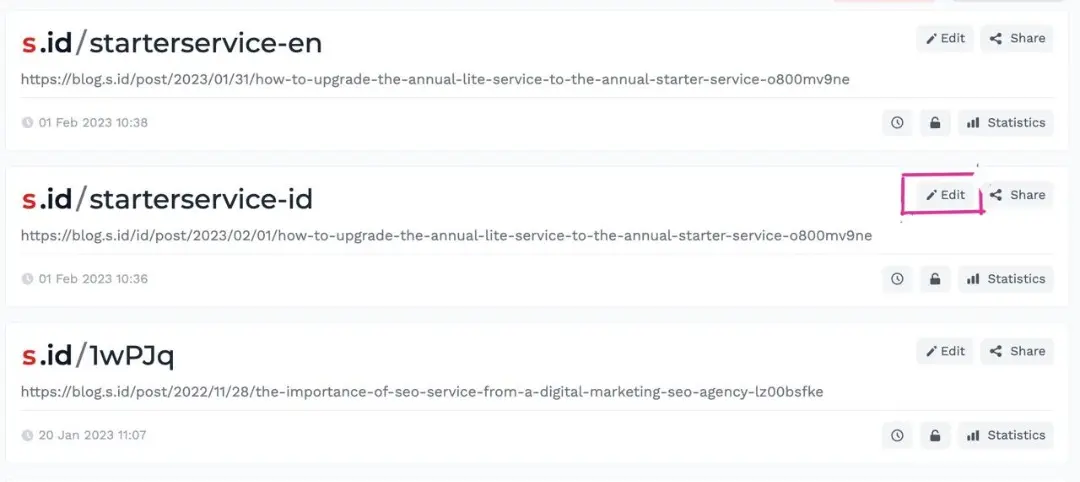This screenshot has height=482, width=1080.
Task: Open the blog.s.id/id/post destination URL
Action: pos(446,236)
